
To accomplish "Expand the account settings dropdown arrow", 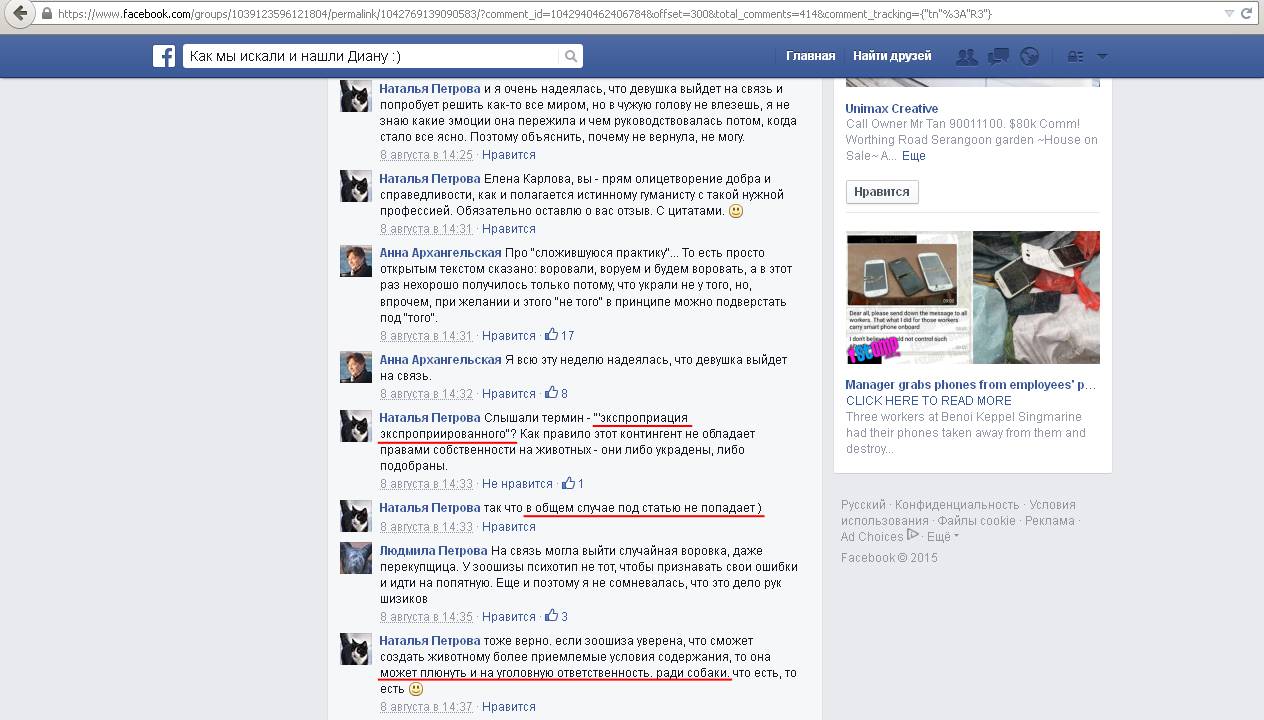I will pos(1102,57).
